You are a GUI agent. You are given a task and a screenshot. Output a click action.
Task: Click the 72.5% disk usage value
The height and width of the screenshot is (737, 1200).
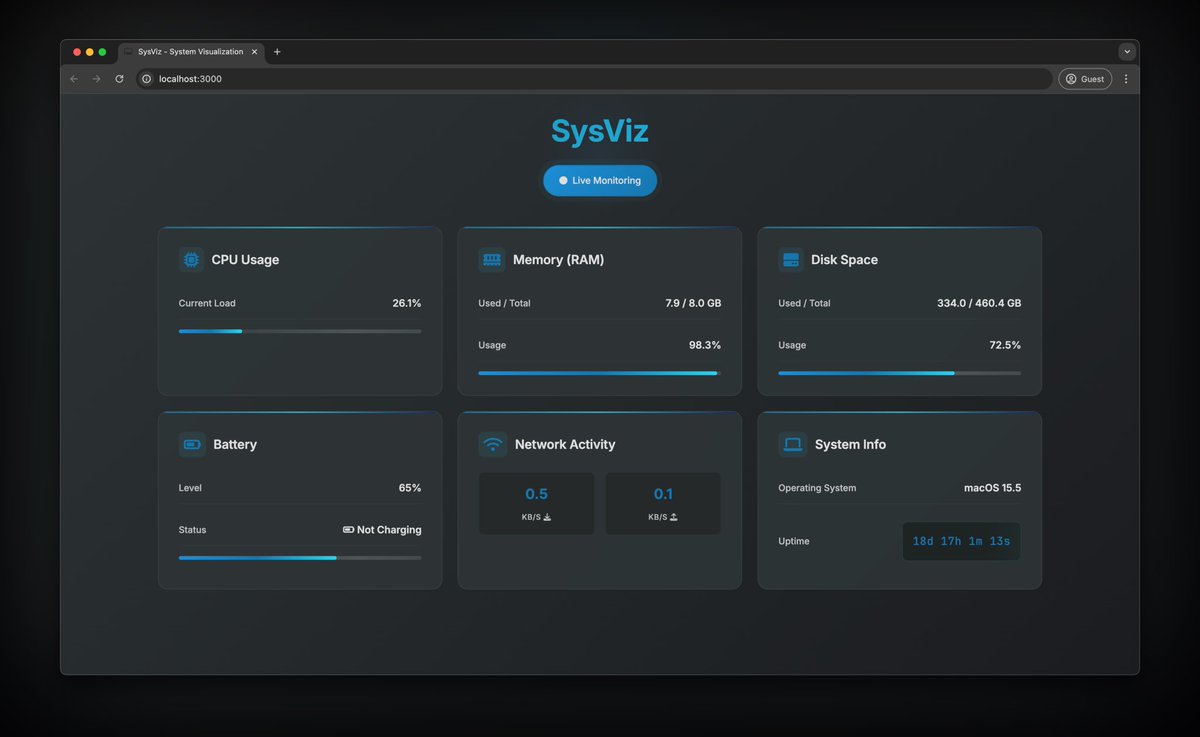[x=1006, y=345]
